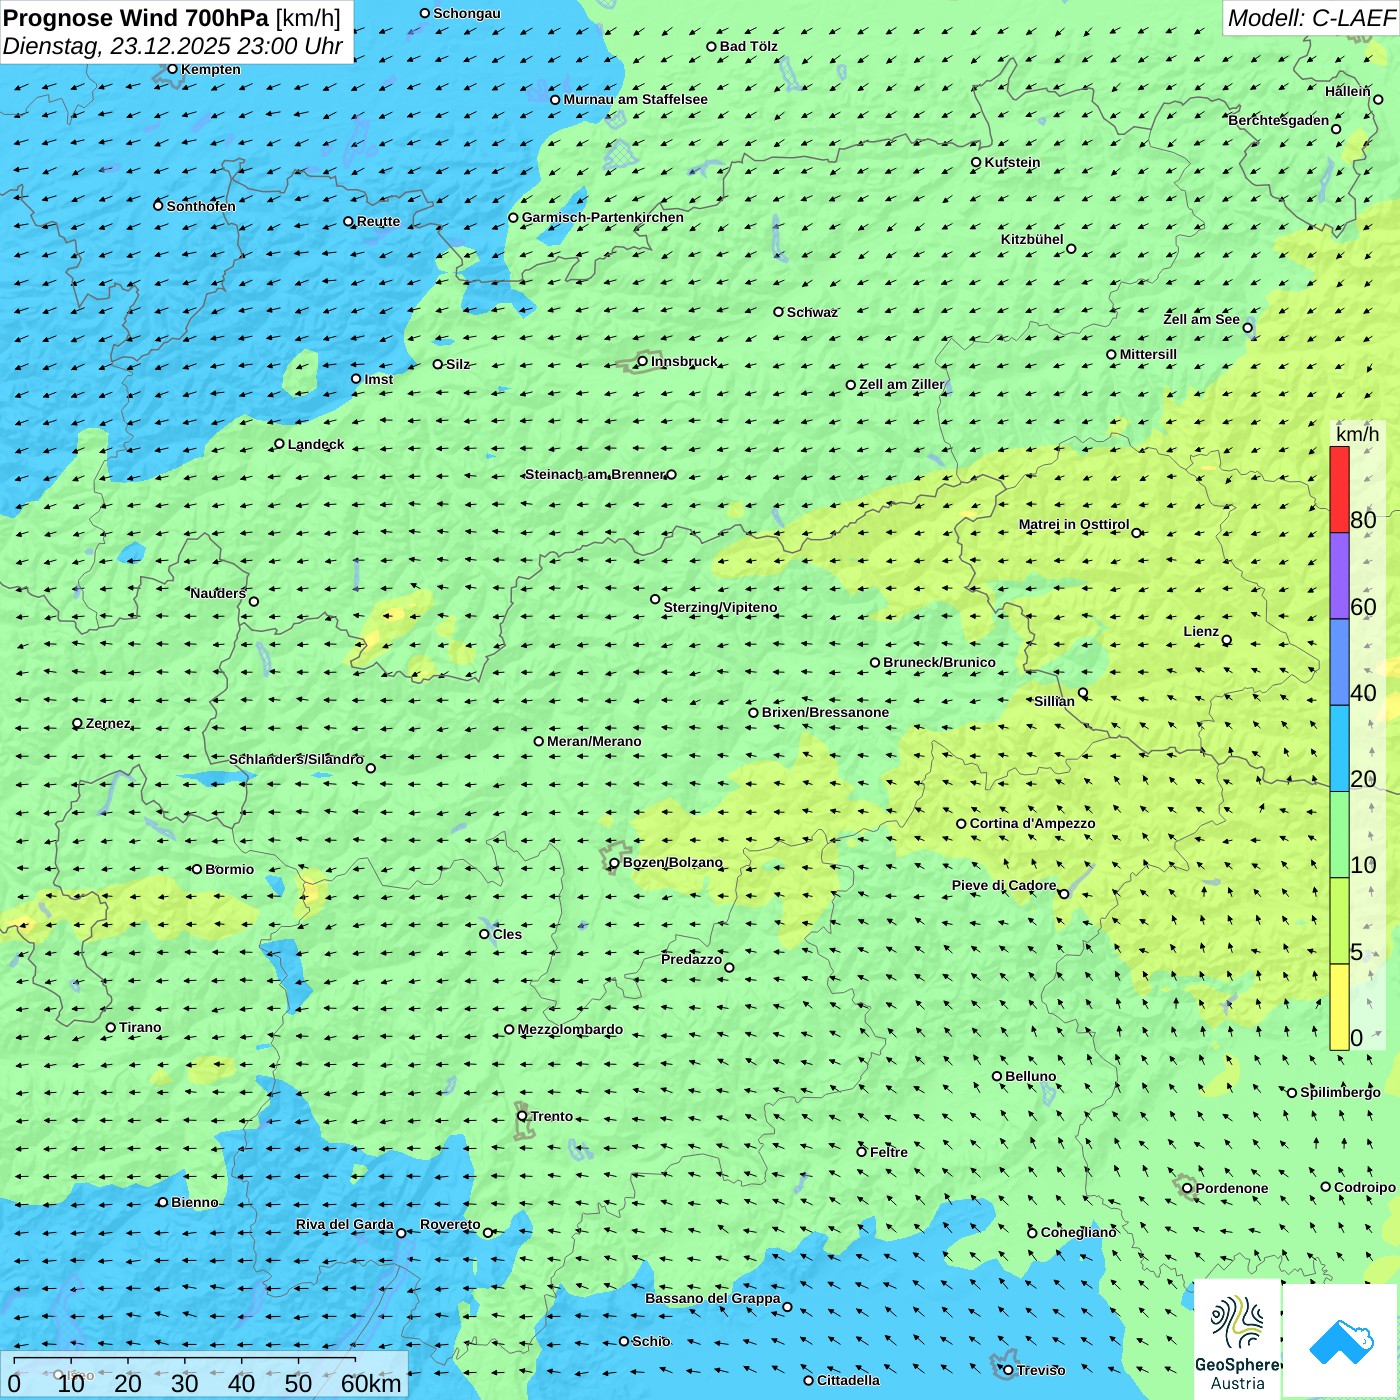
Task: Select the Trento city marker
Action: [x=522, y=1116]
